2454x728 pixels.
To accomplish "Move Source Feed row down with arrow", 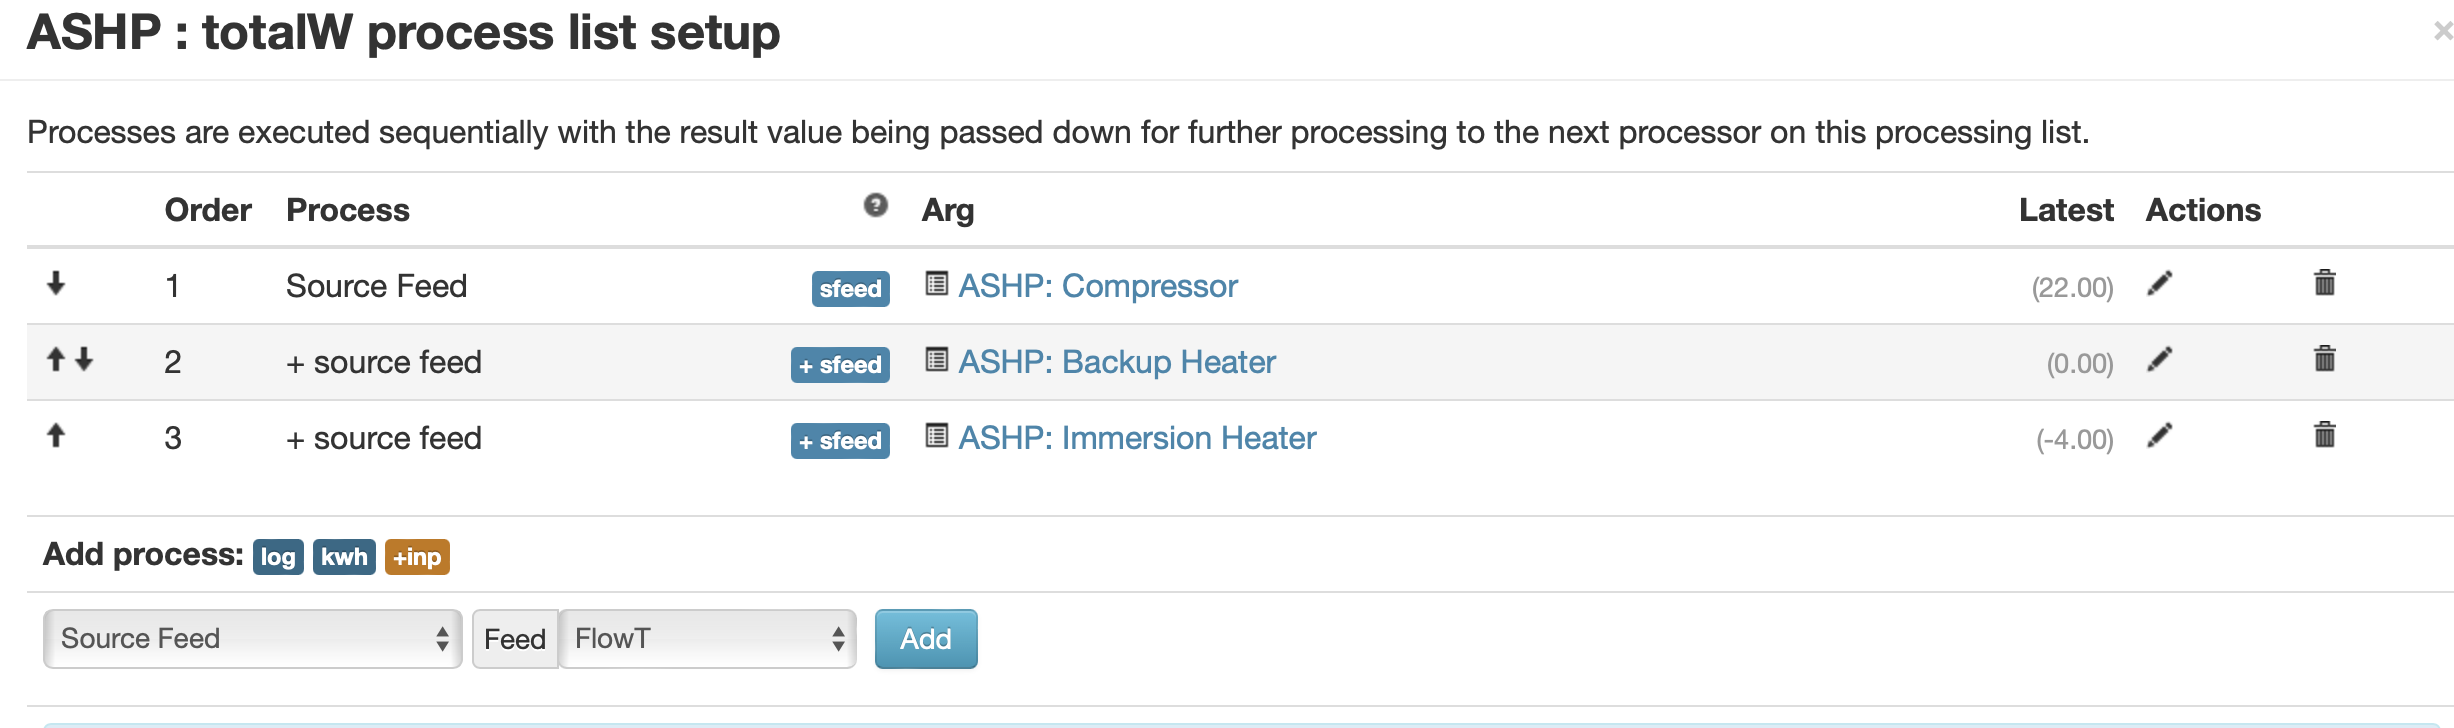I will pos(56,283).
